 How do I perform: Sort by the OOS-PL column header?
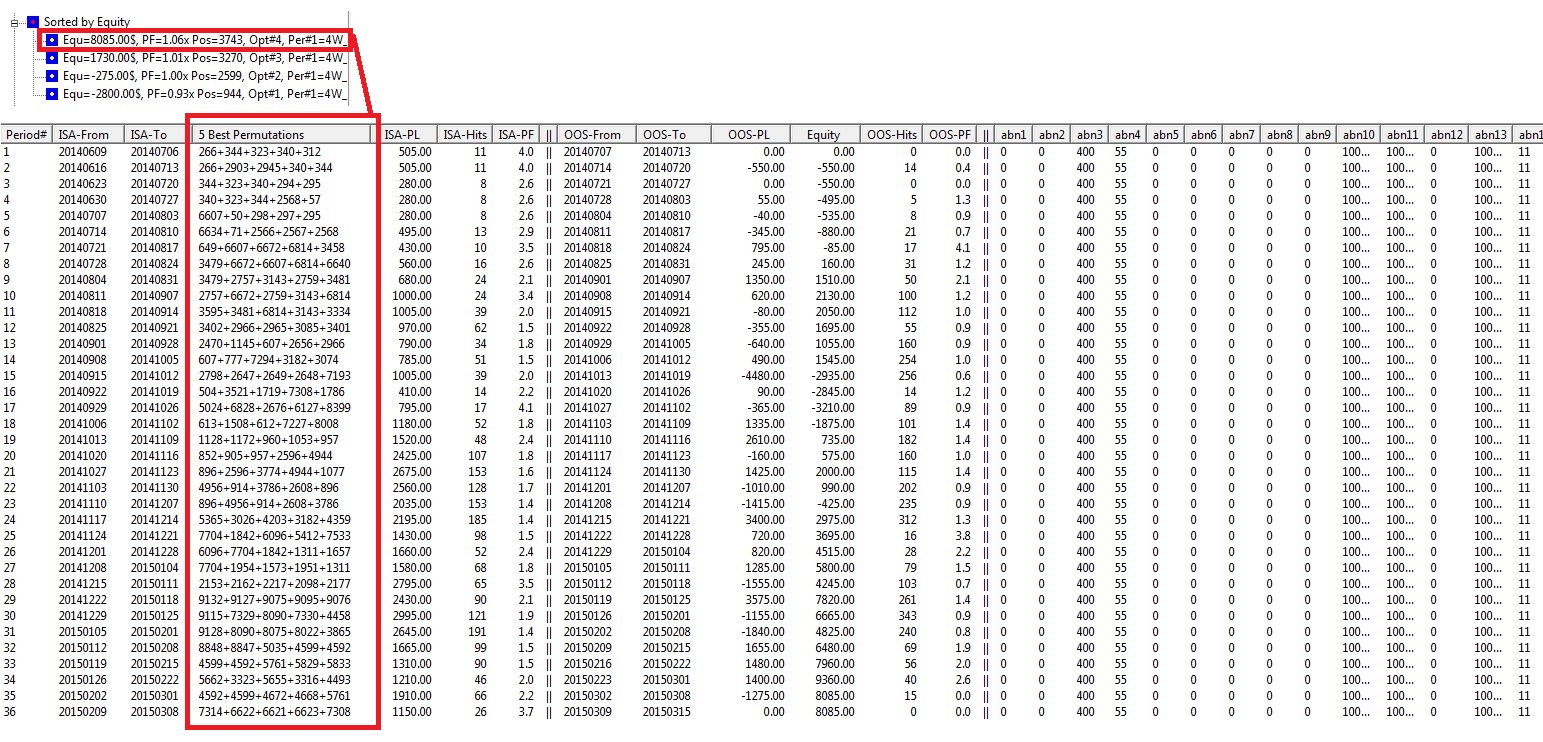[x=751, y=134]
